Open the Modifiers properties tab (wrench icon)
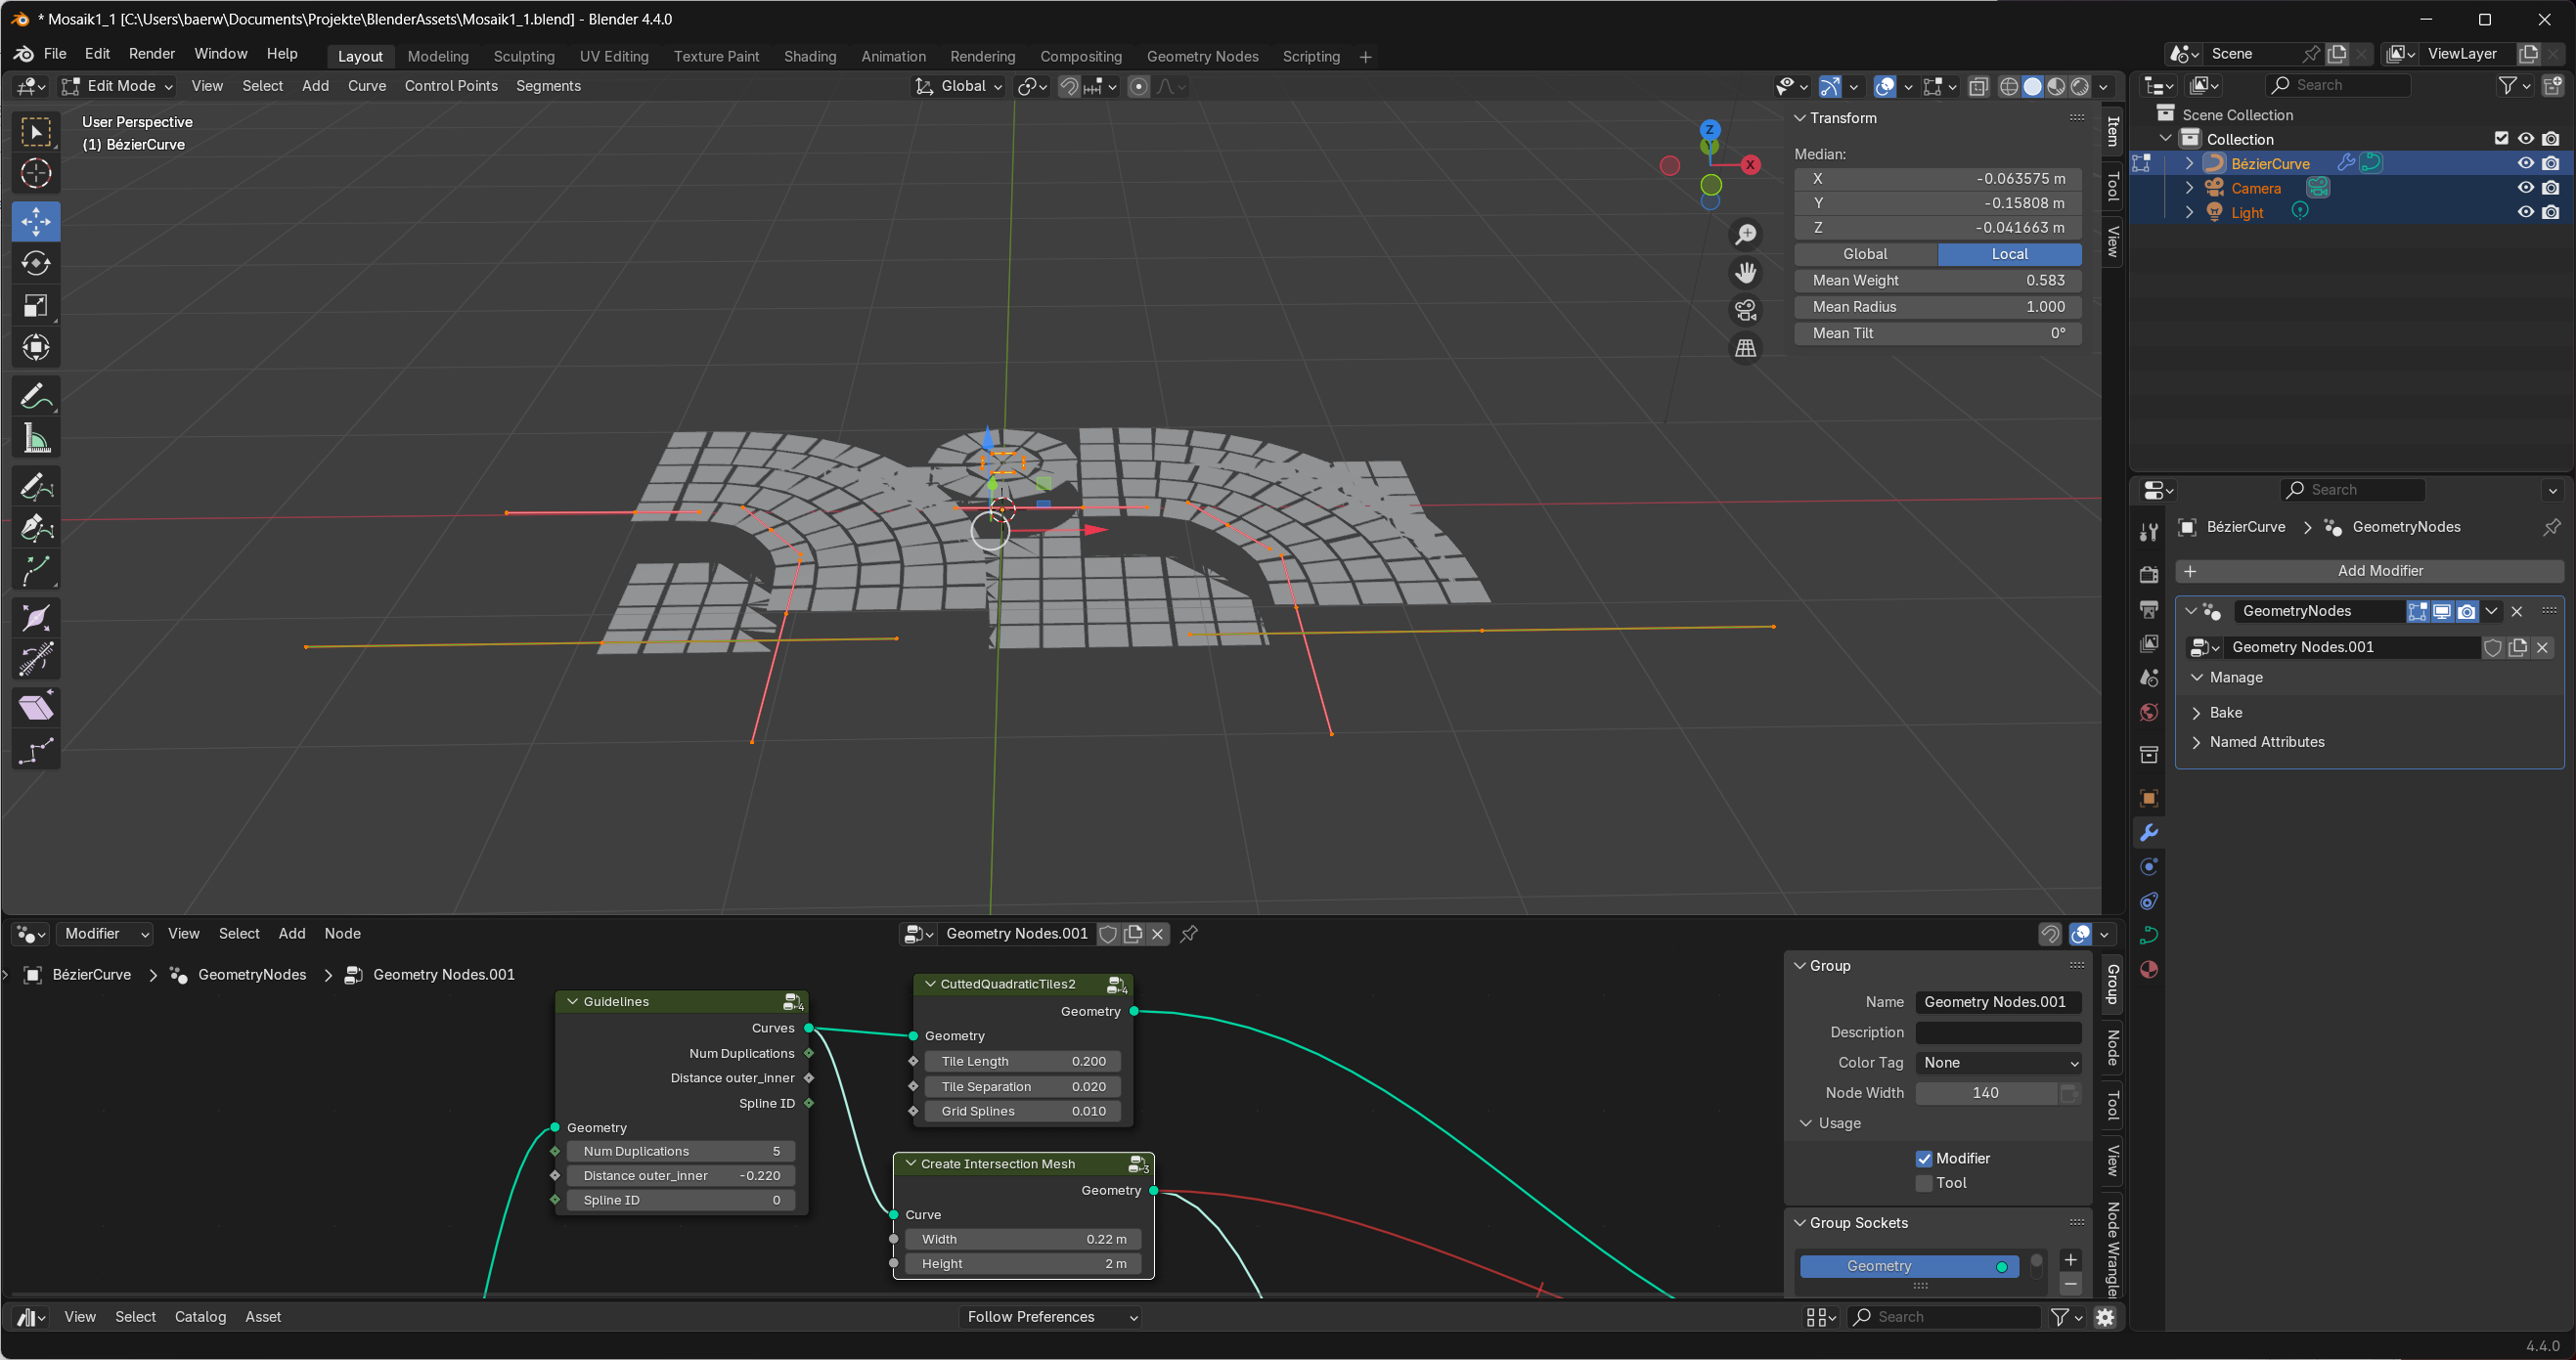The height and width of the screenshot is (1360, 2576). coord(2148,833)
